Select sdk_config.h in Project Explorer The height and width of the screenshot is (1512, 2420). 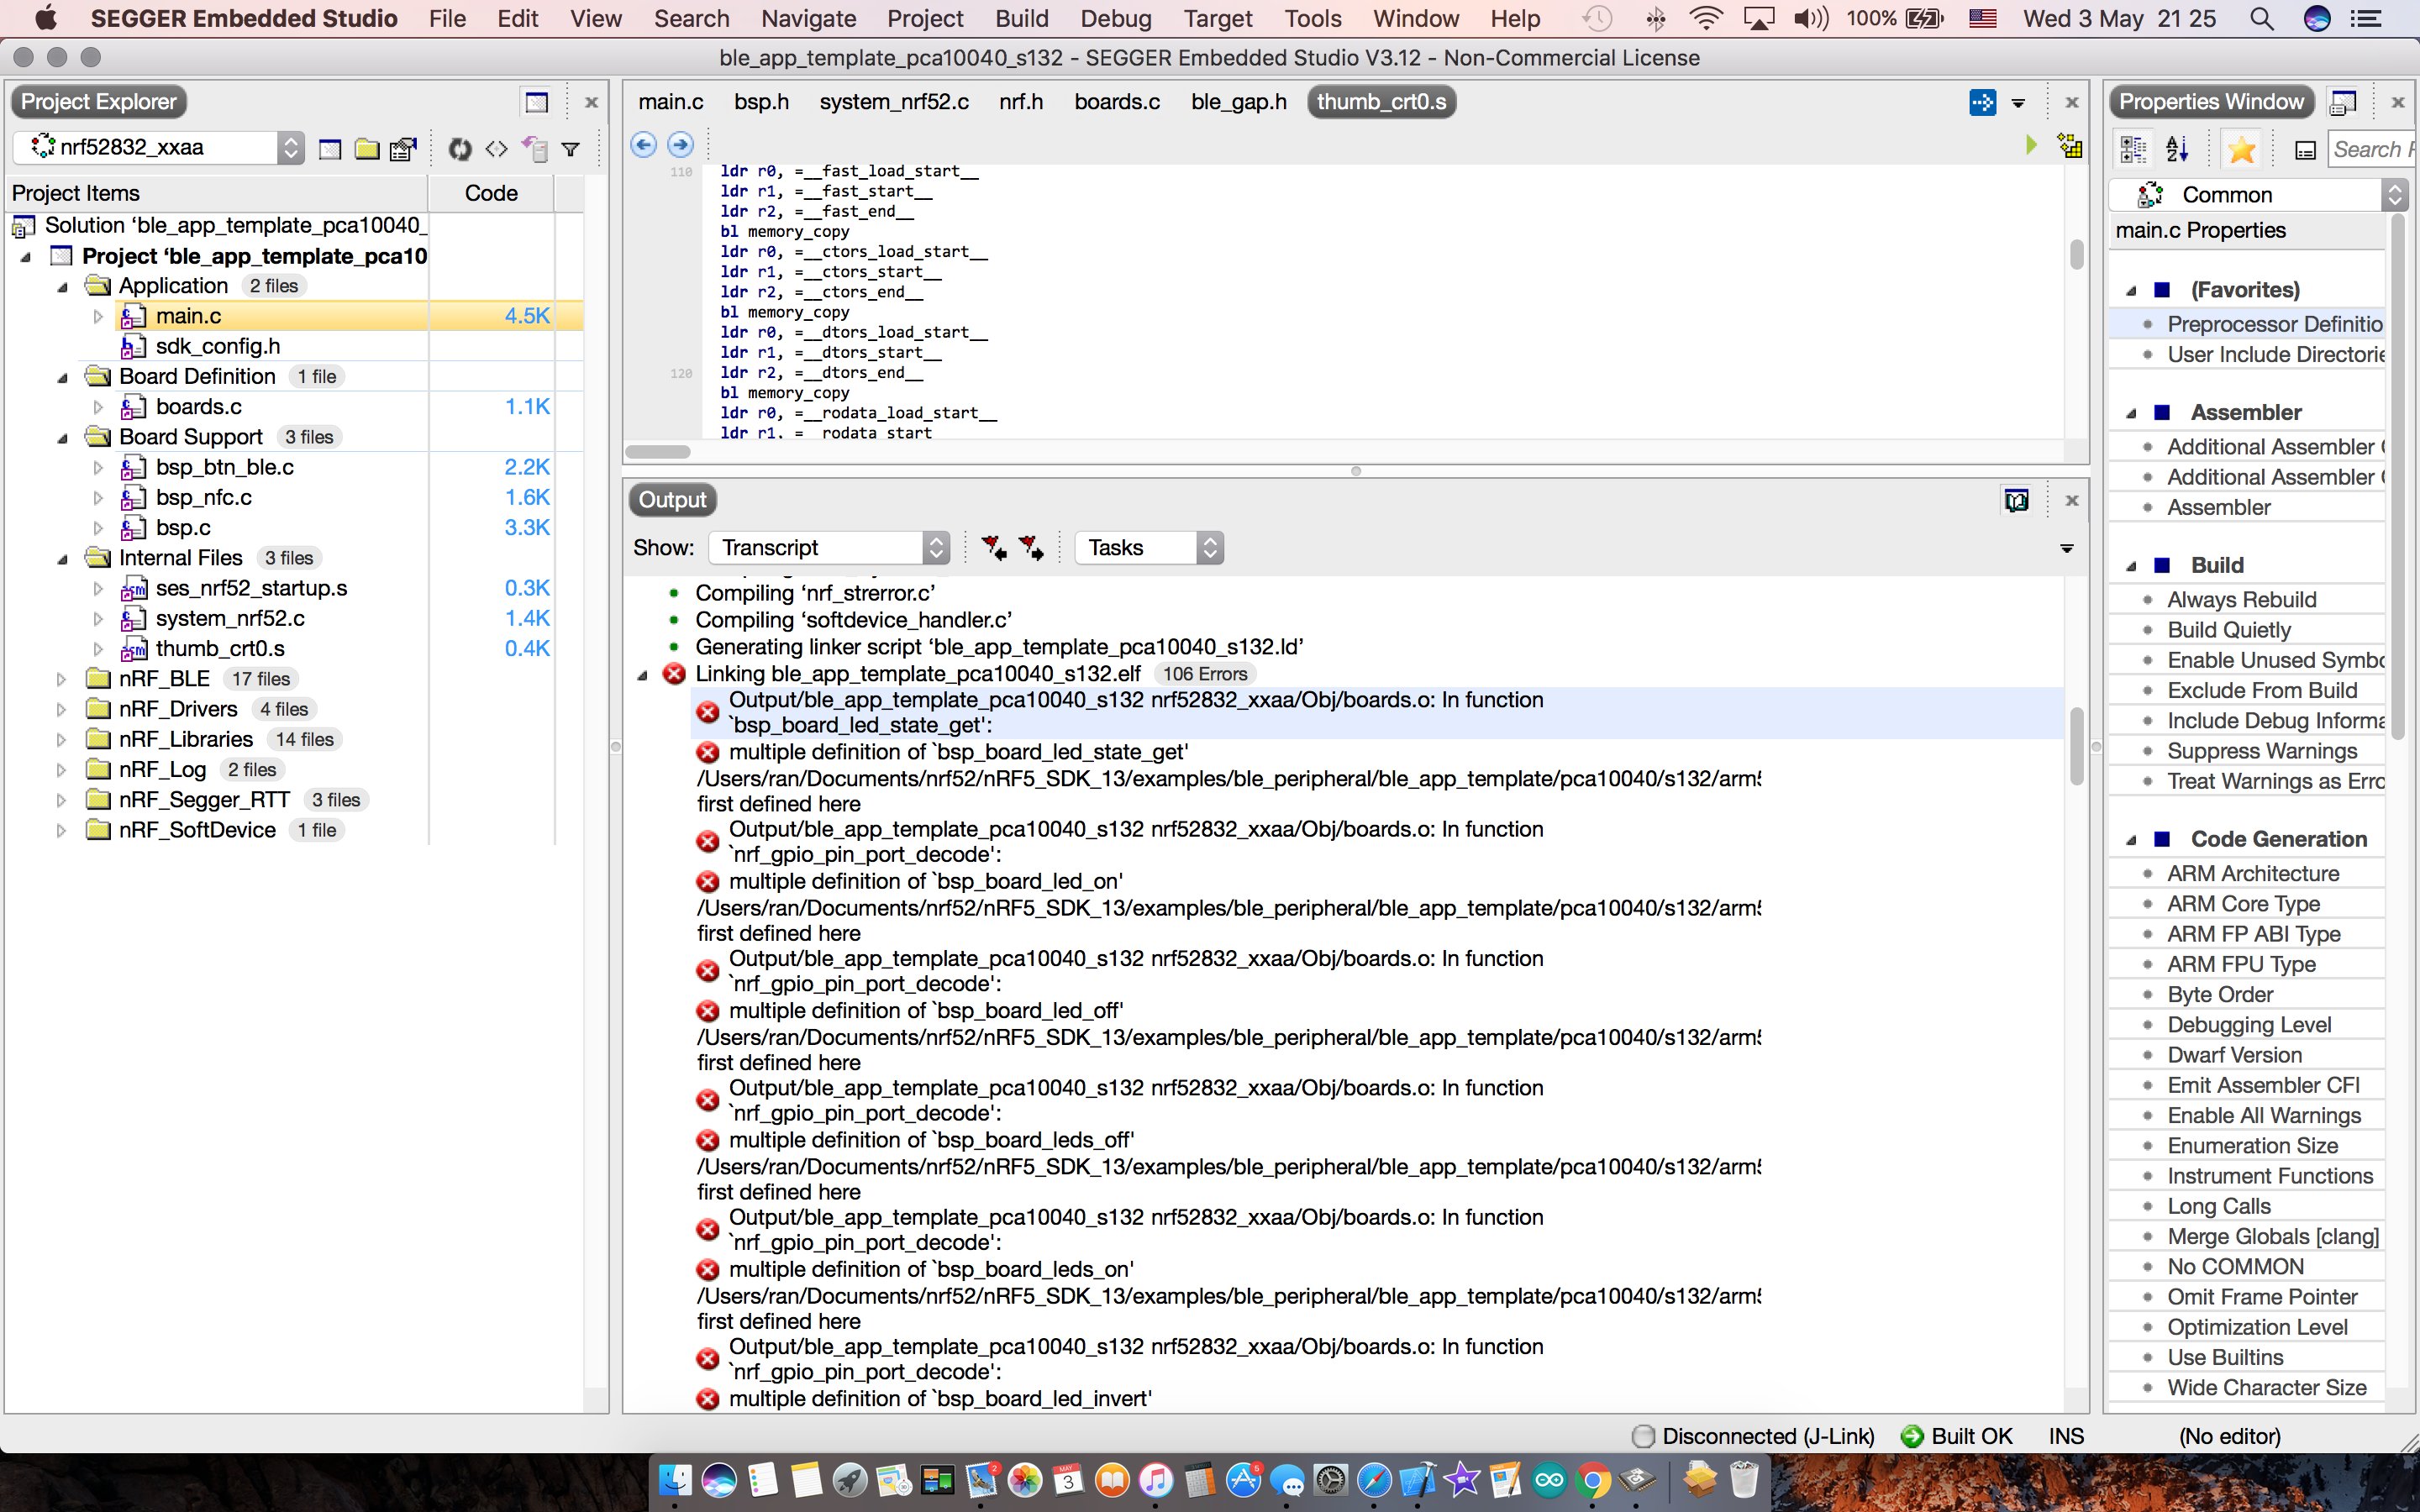point(217,346)
